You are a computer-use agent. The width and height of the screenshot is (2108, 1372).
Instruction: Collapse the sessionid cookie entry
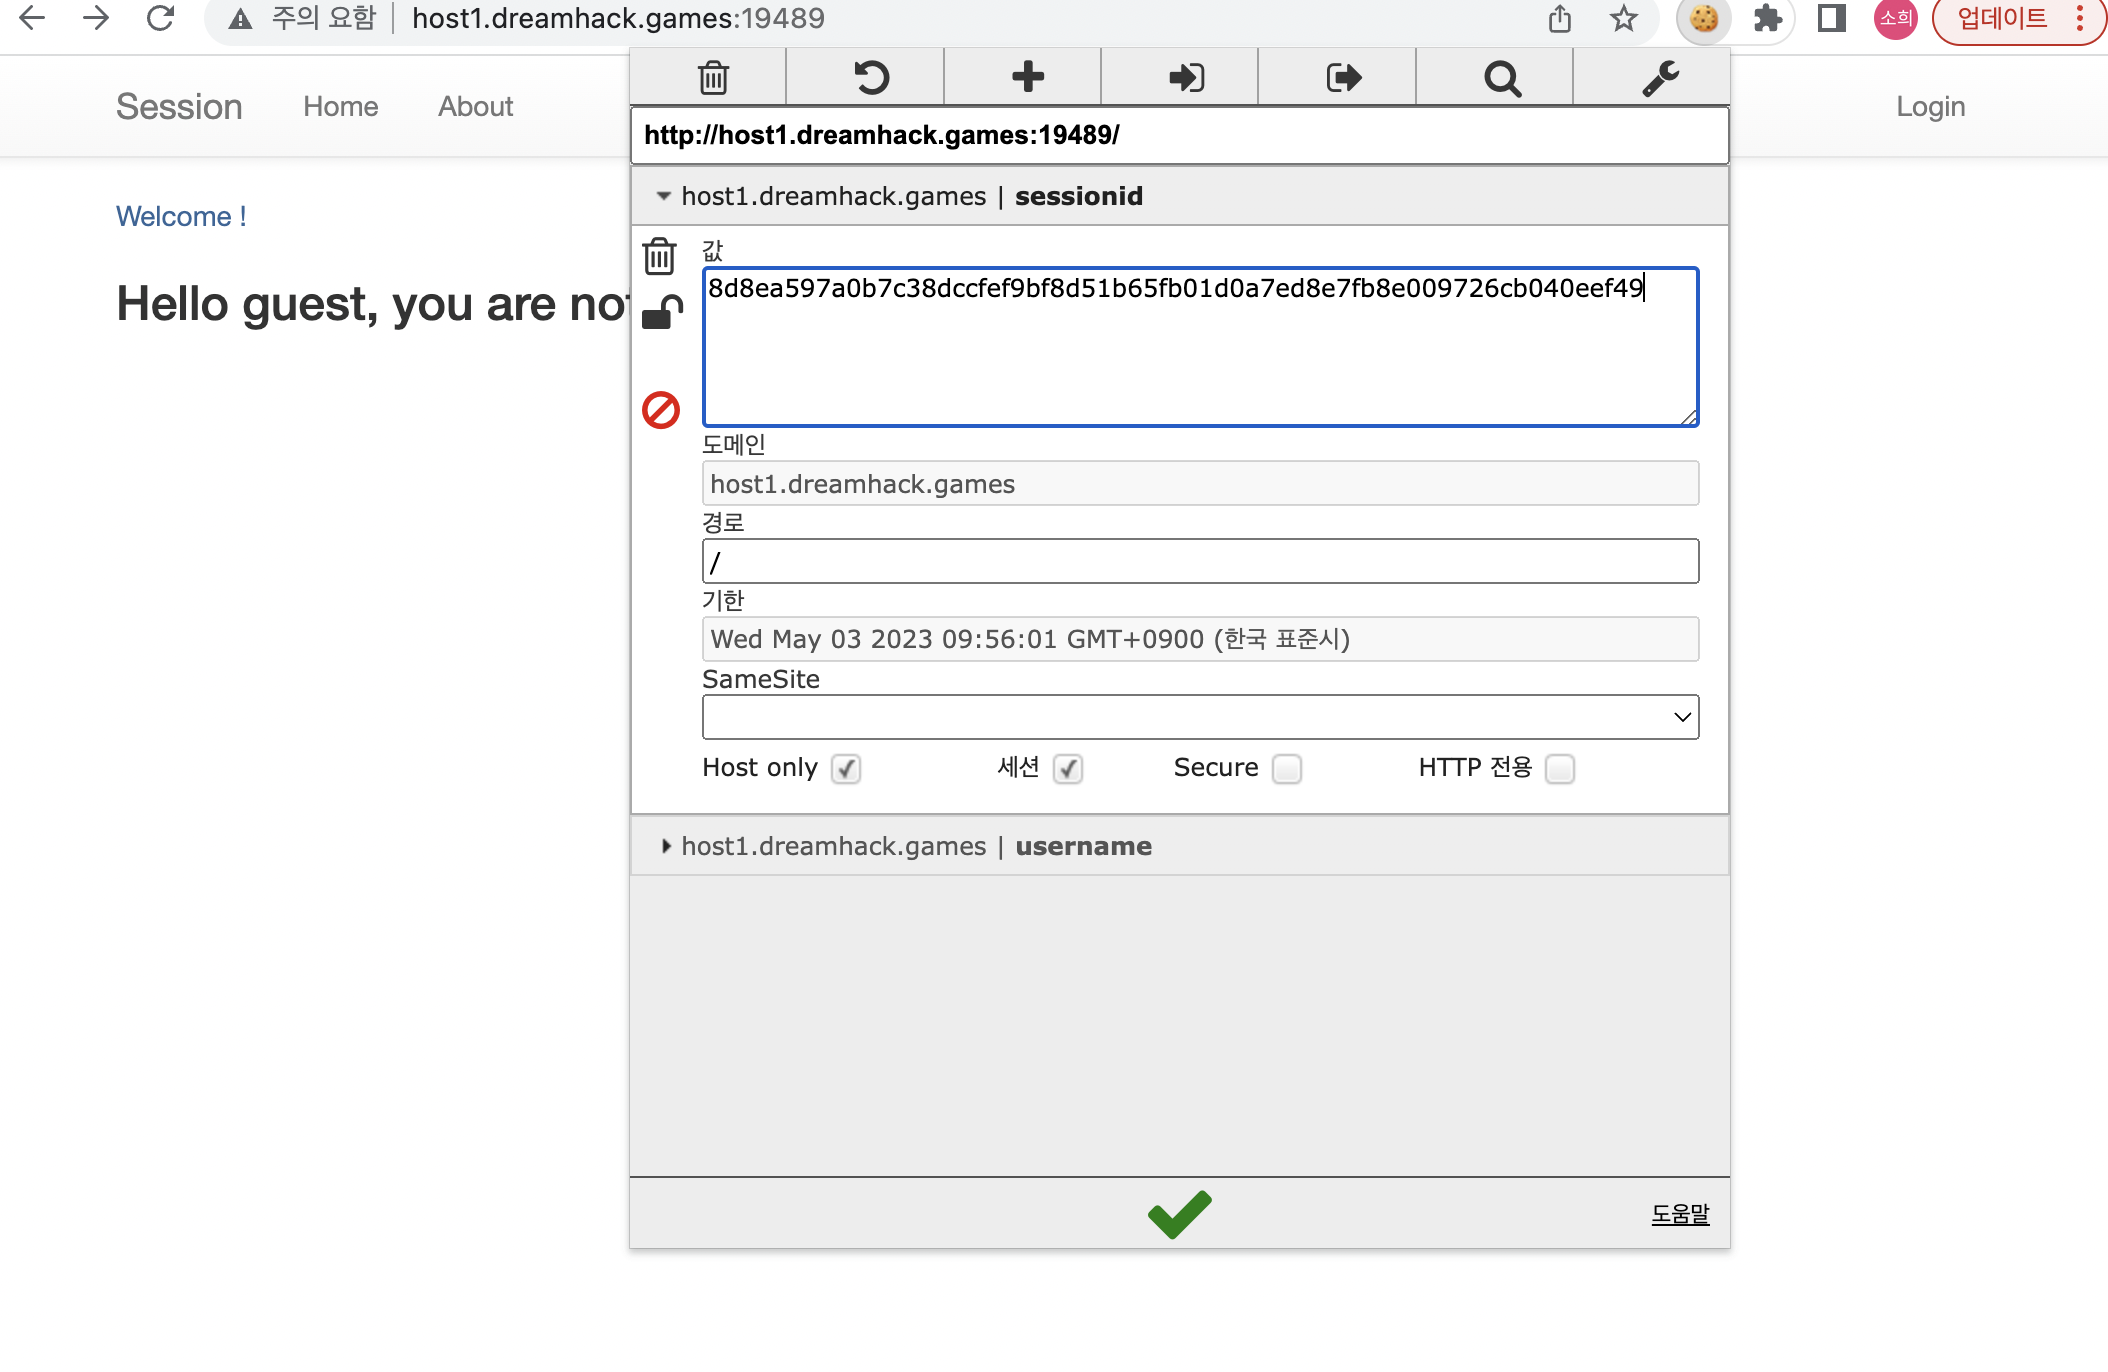pos(663,196)
